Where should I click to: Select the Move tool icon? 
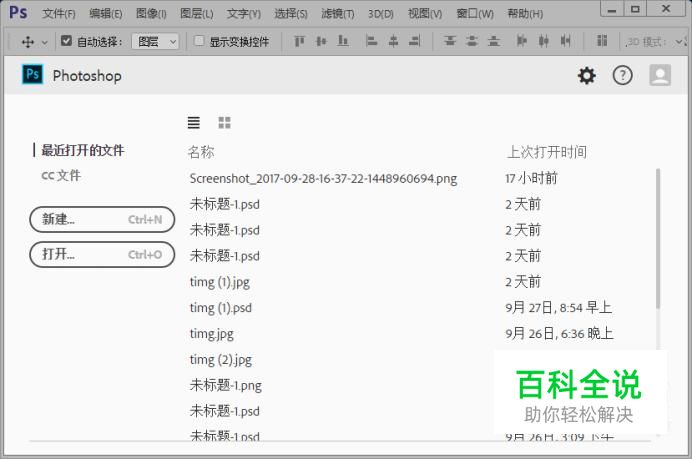[x=28, y=42]
